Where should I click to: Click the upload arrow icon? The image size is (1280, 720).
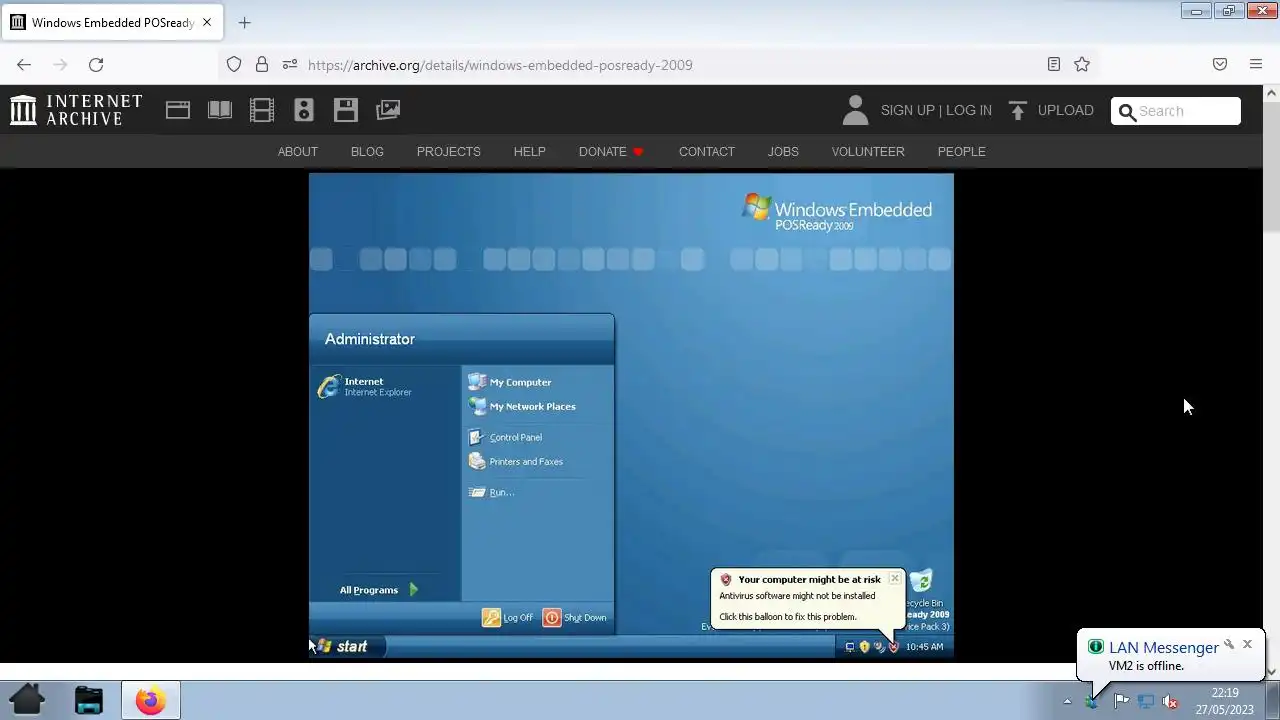(1018, 110)
